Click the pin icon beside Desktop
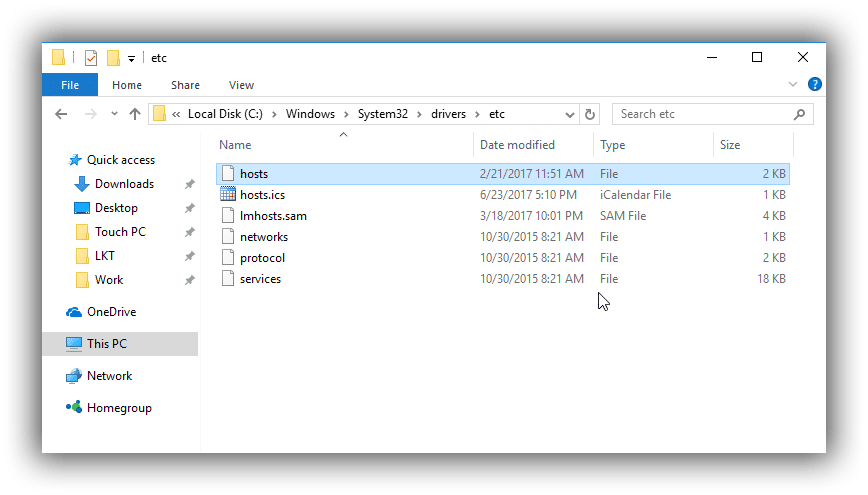Viewport: 868px width, 495px height. point(189,208)
